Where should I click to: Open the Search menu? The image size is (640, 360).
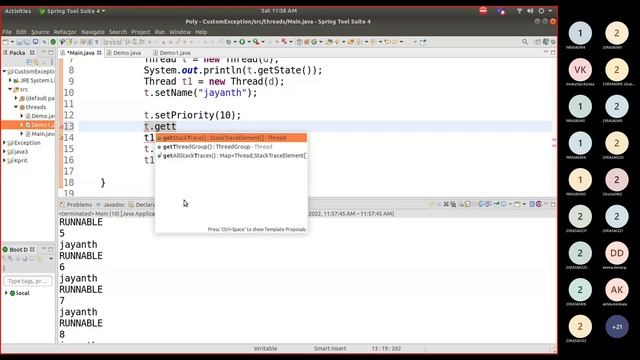pyautogui.click(x=118, y=32)
